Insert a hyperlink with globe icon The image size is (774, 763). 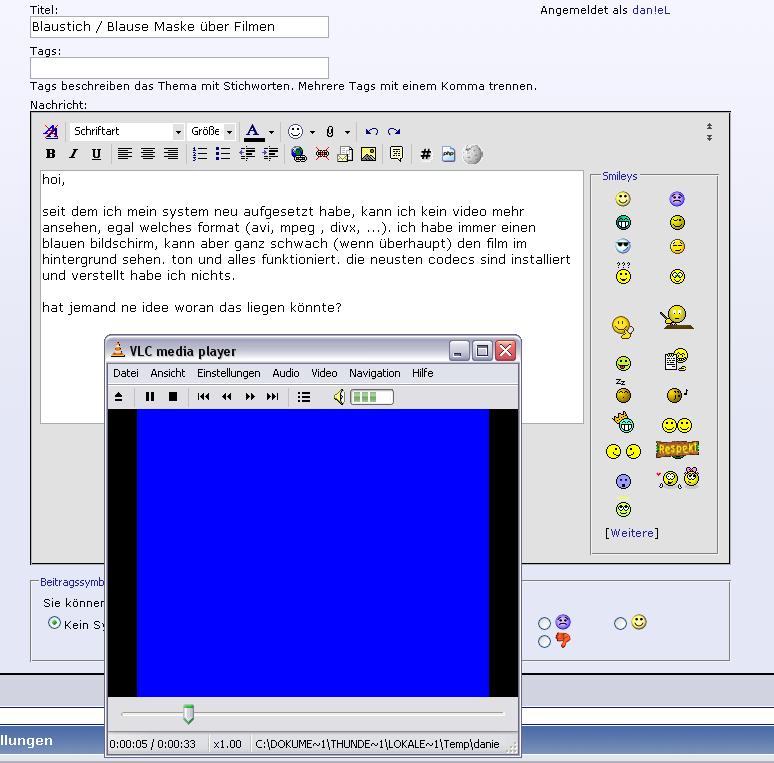pos(299,154)
